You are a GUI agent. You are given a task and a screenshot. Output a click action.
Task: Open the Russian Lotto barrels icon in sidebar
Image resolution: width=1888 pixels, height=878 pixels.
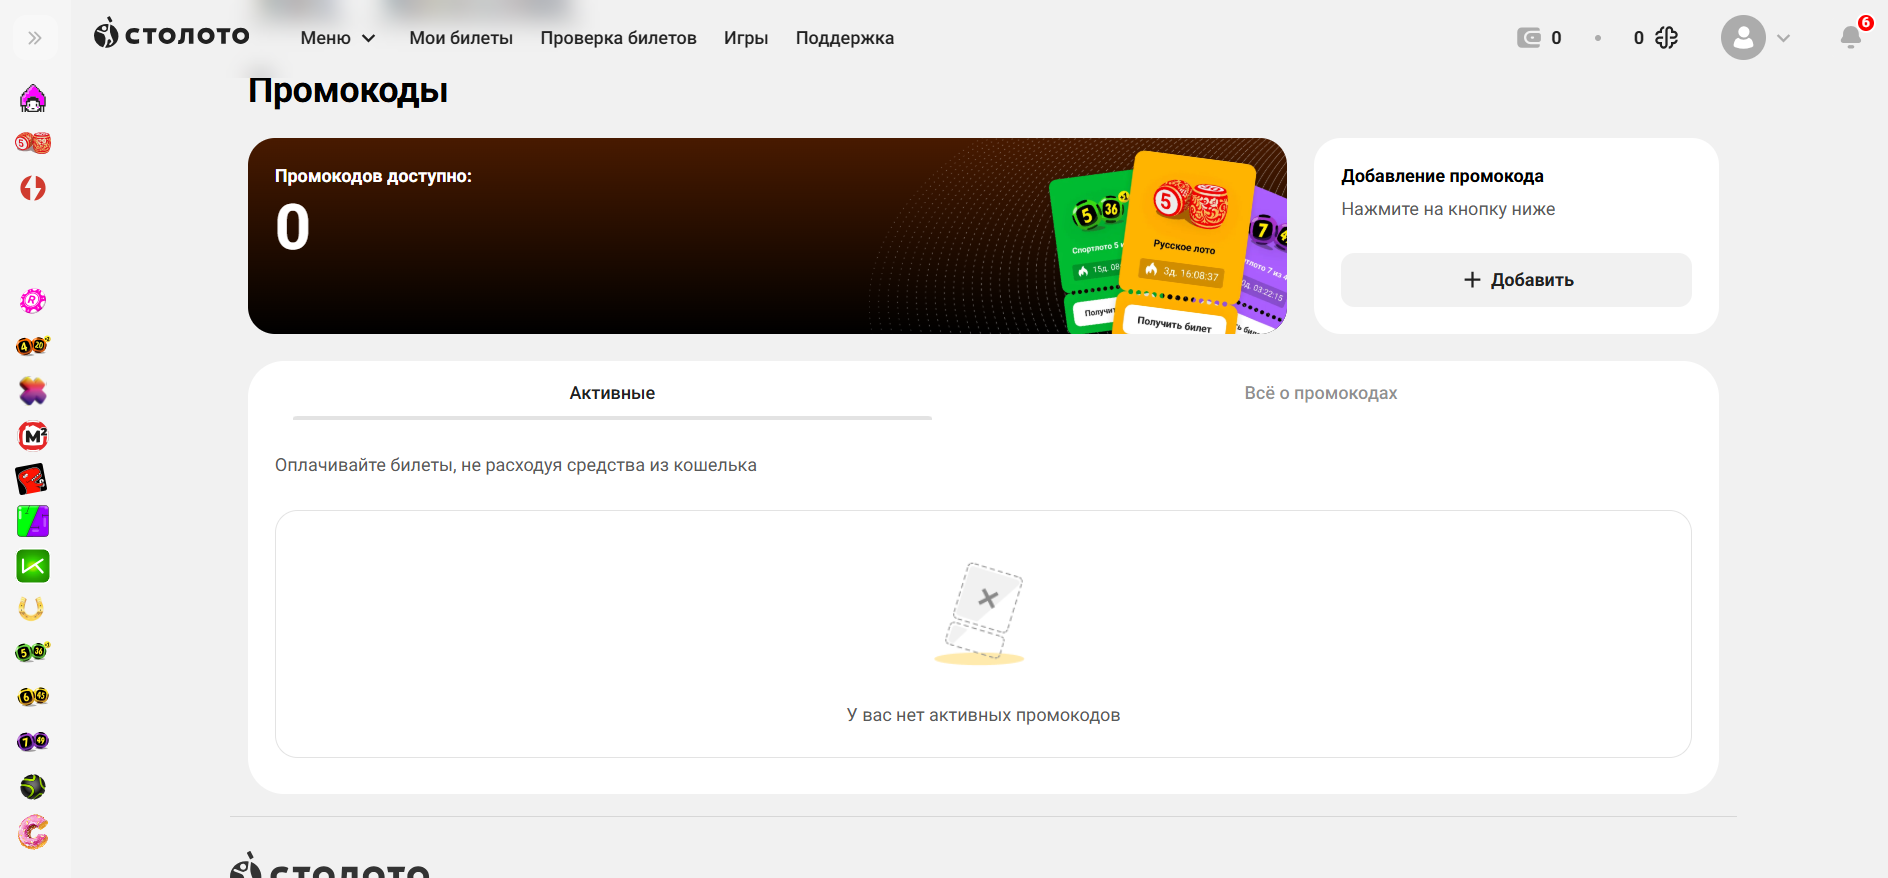point(33,143)
